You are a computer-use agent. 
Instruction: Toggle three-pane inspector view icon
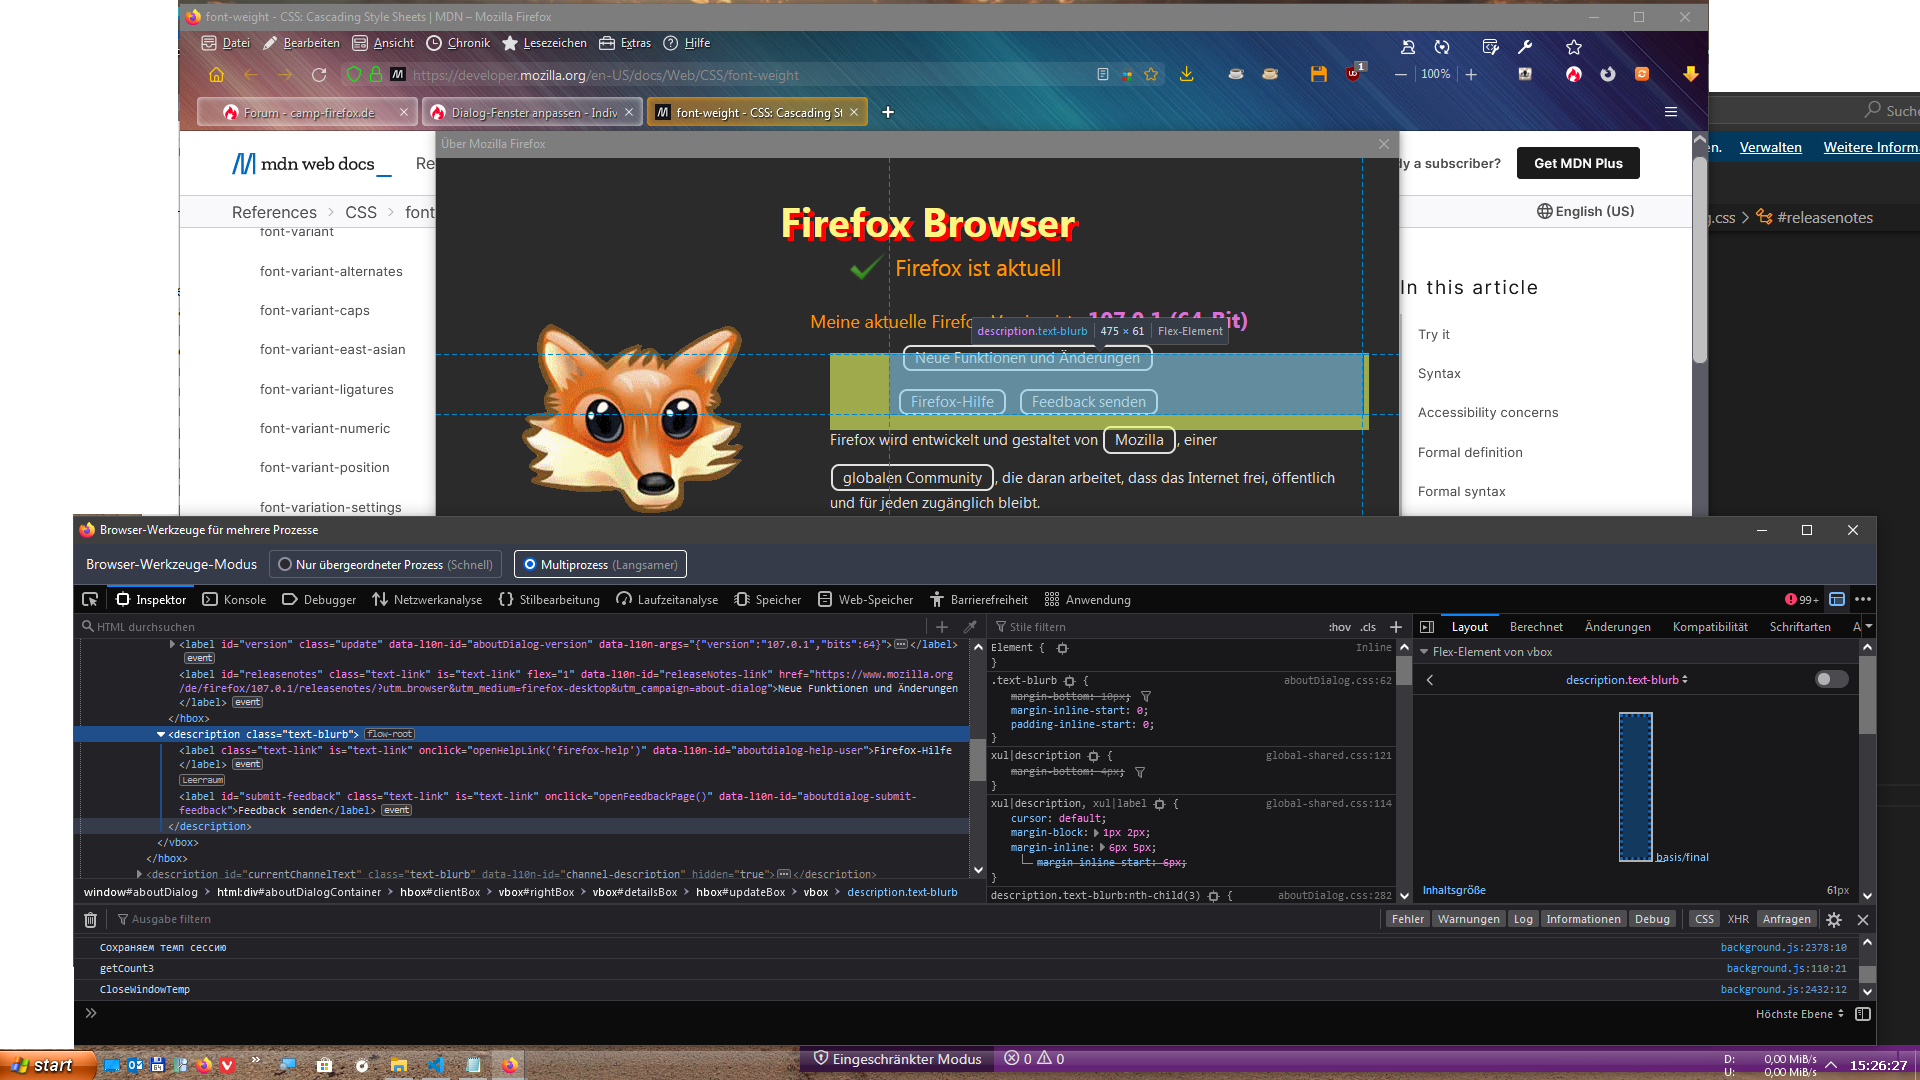pos(1427,627)
